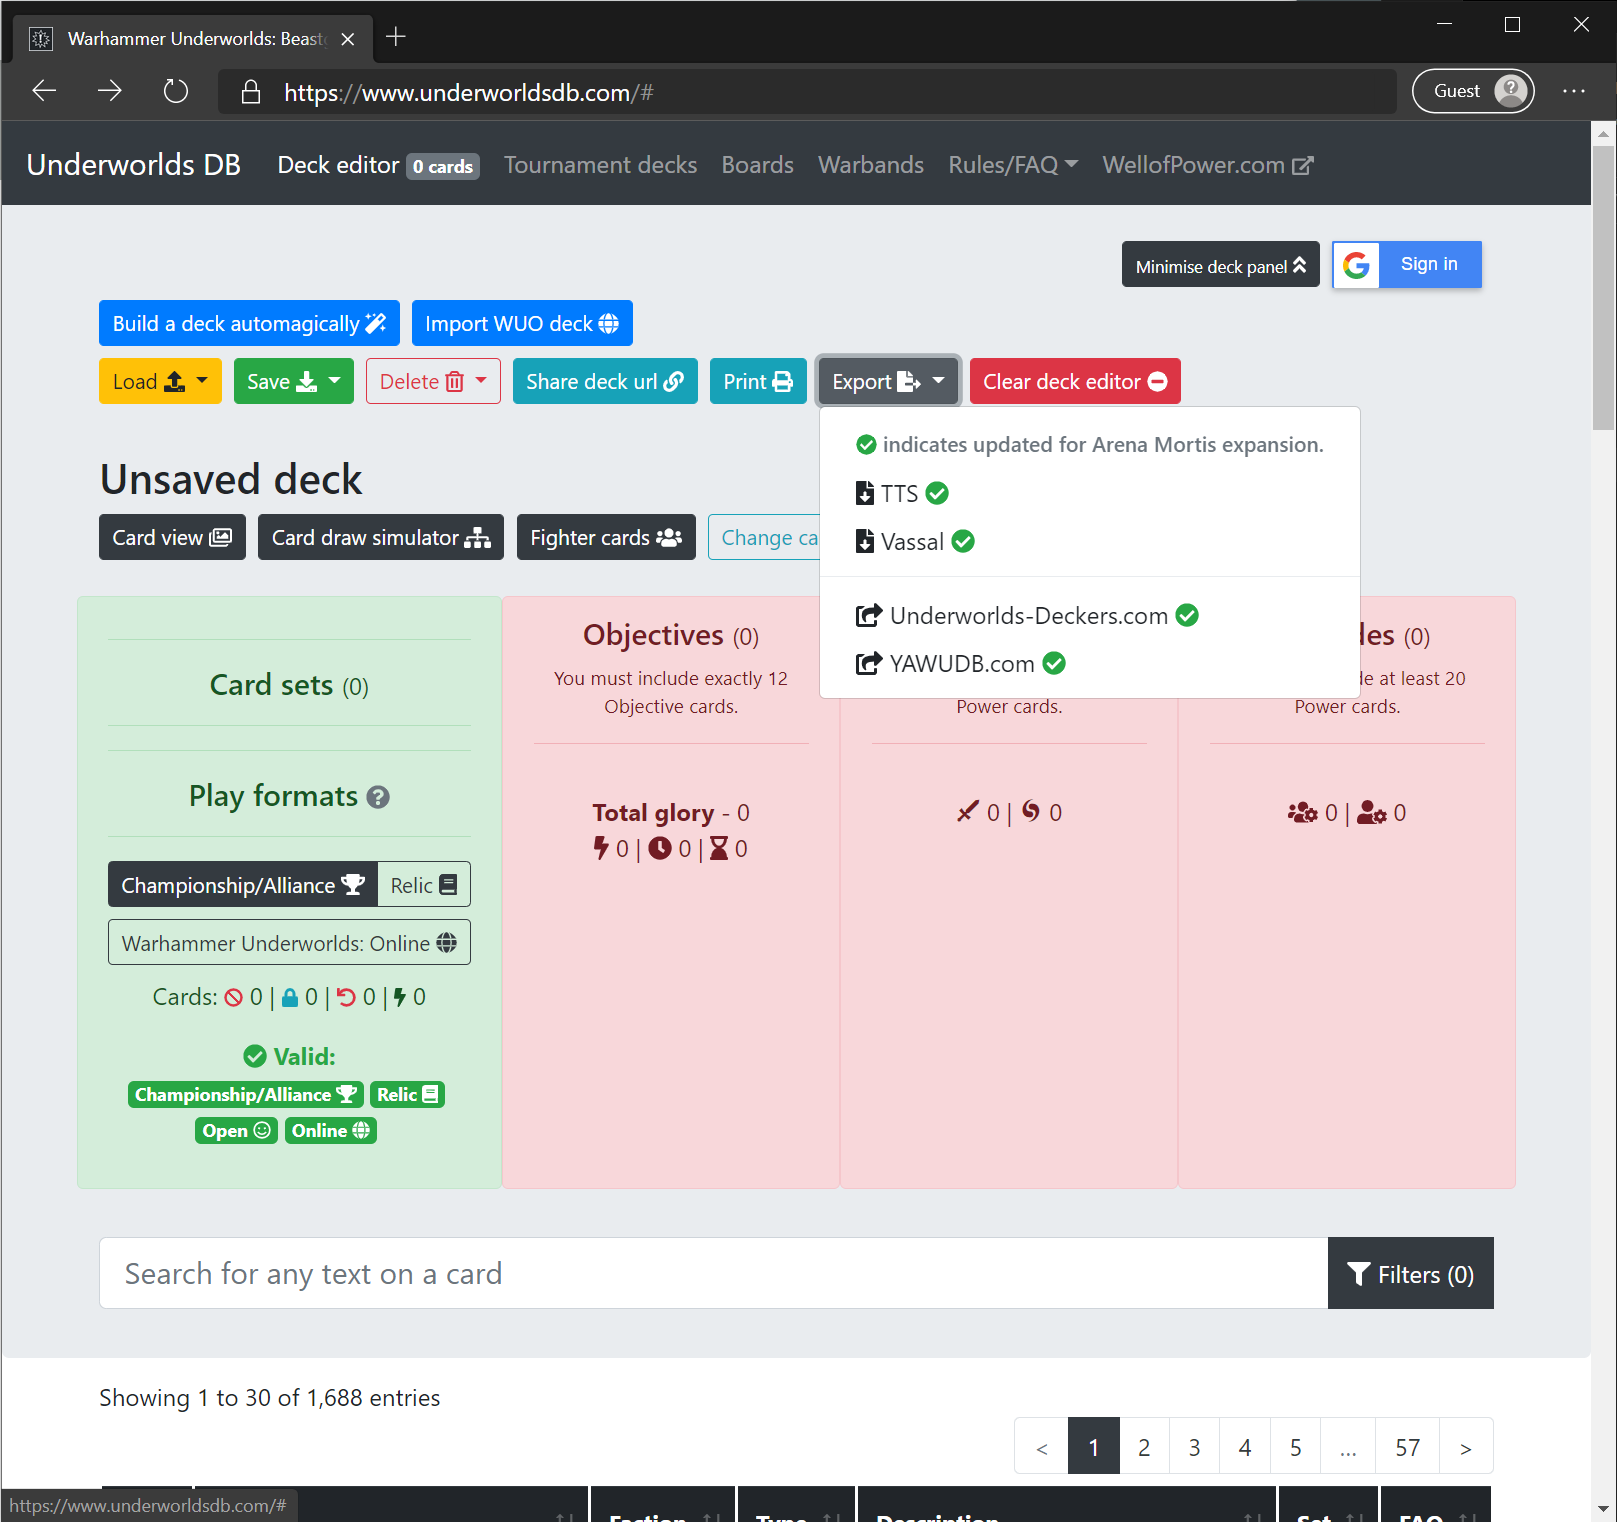Viewport: 1617px width, 1522px height.
Task: Reload the page
Action: [176, 91]
